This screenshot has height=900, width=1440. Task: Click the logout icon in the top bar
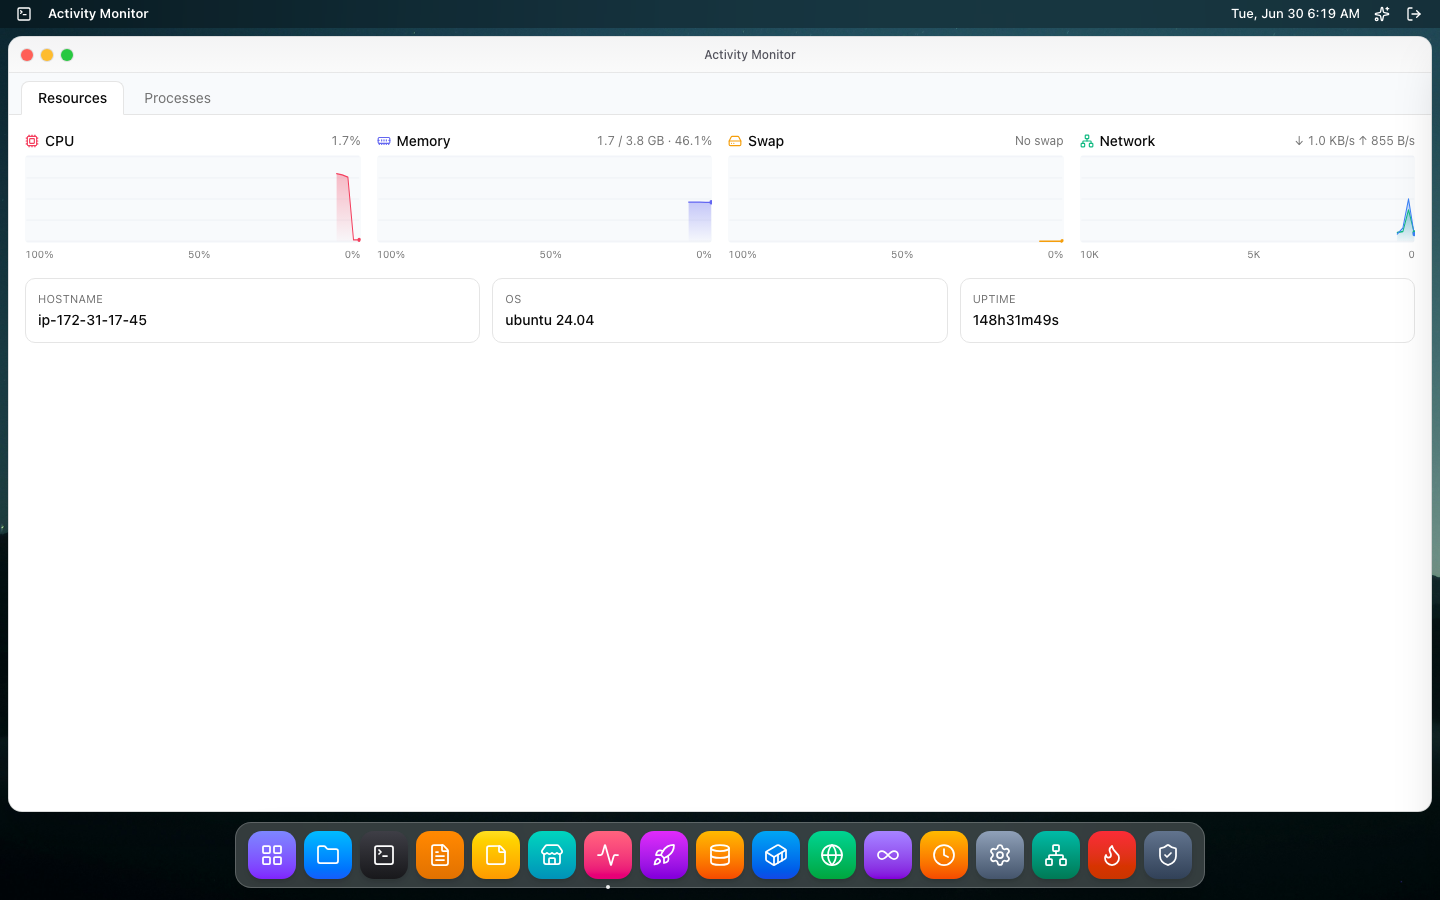[1414, 14]
